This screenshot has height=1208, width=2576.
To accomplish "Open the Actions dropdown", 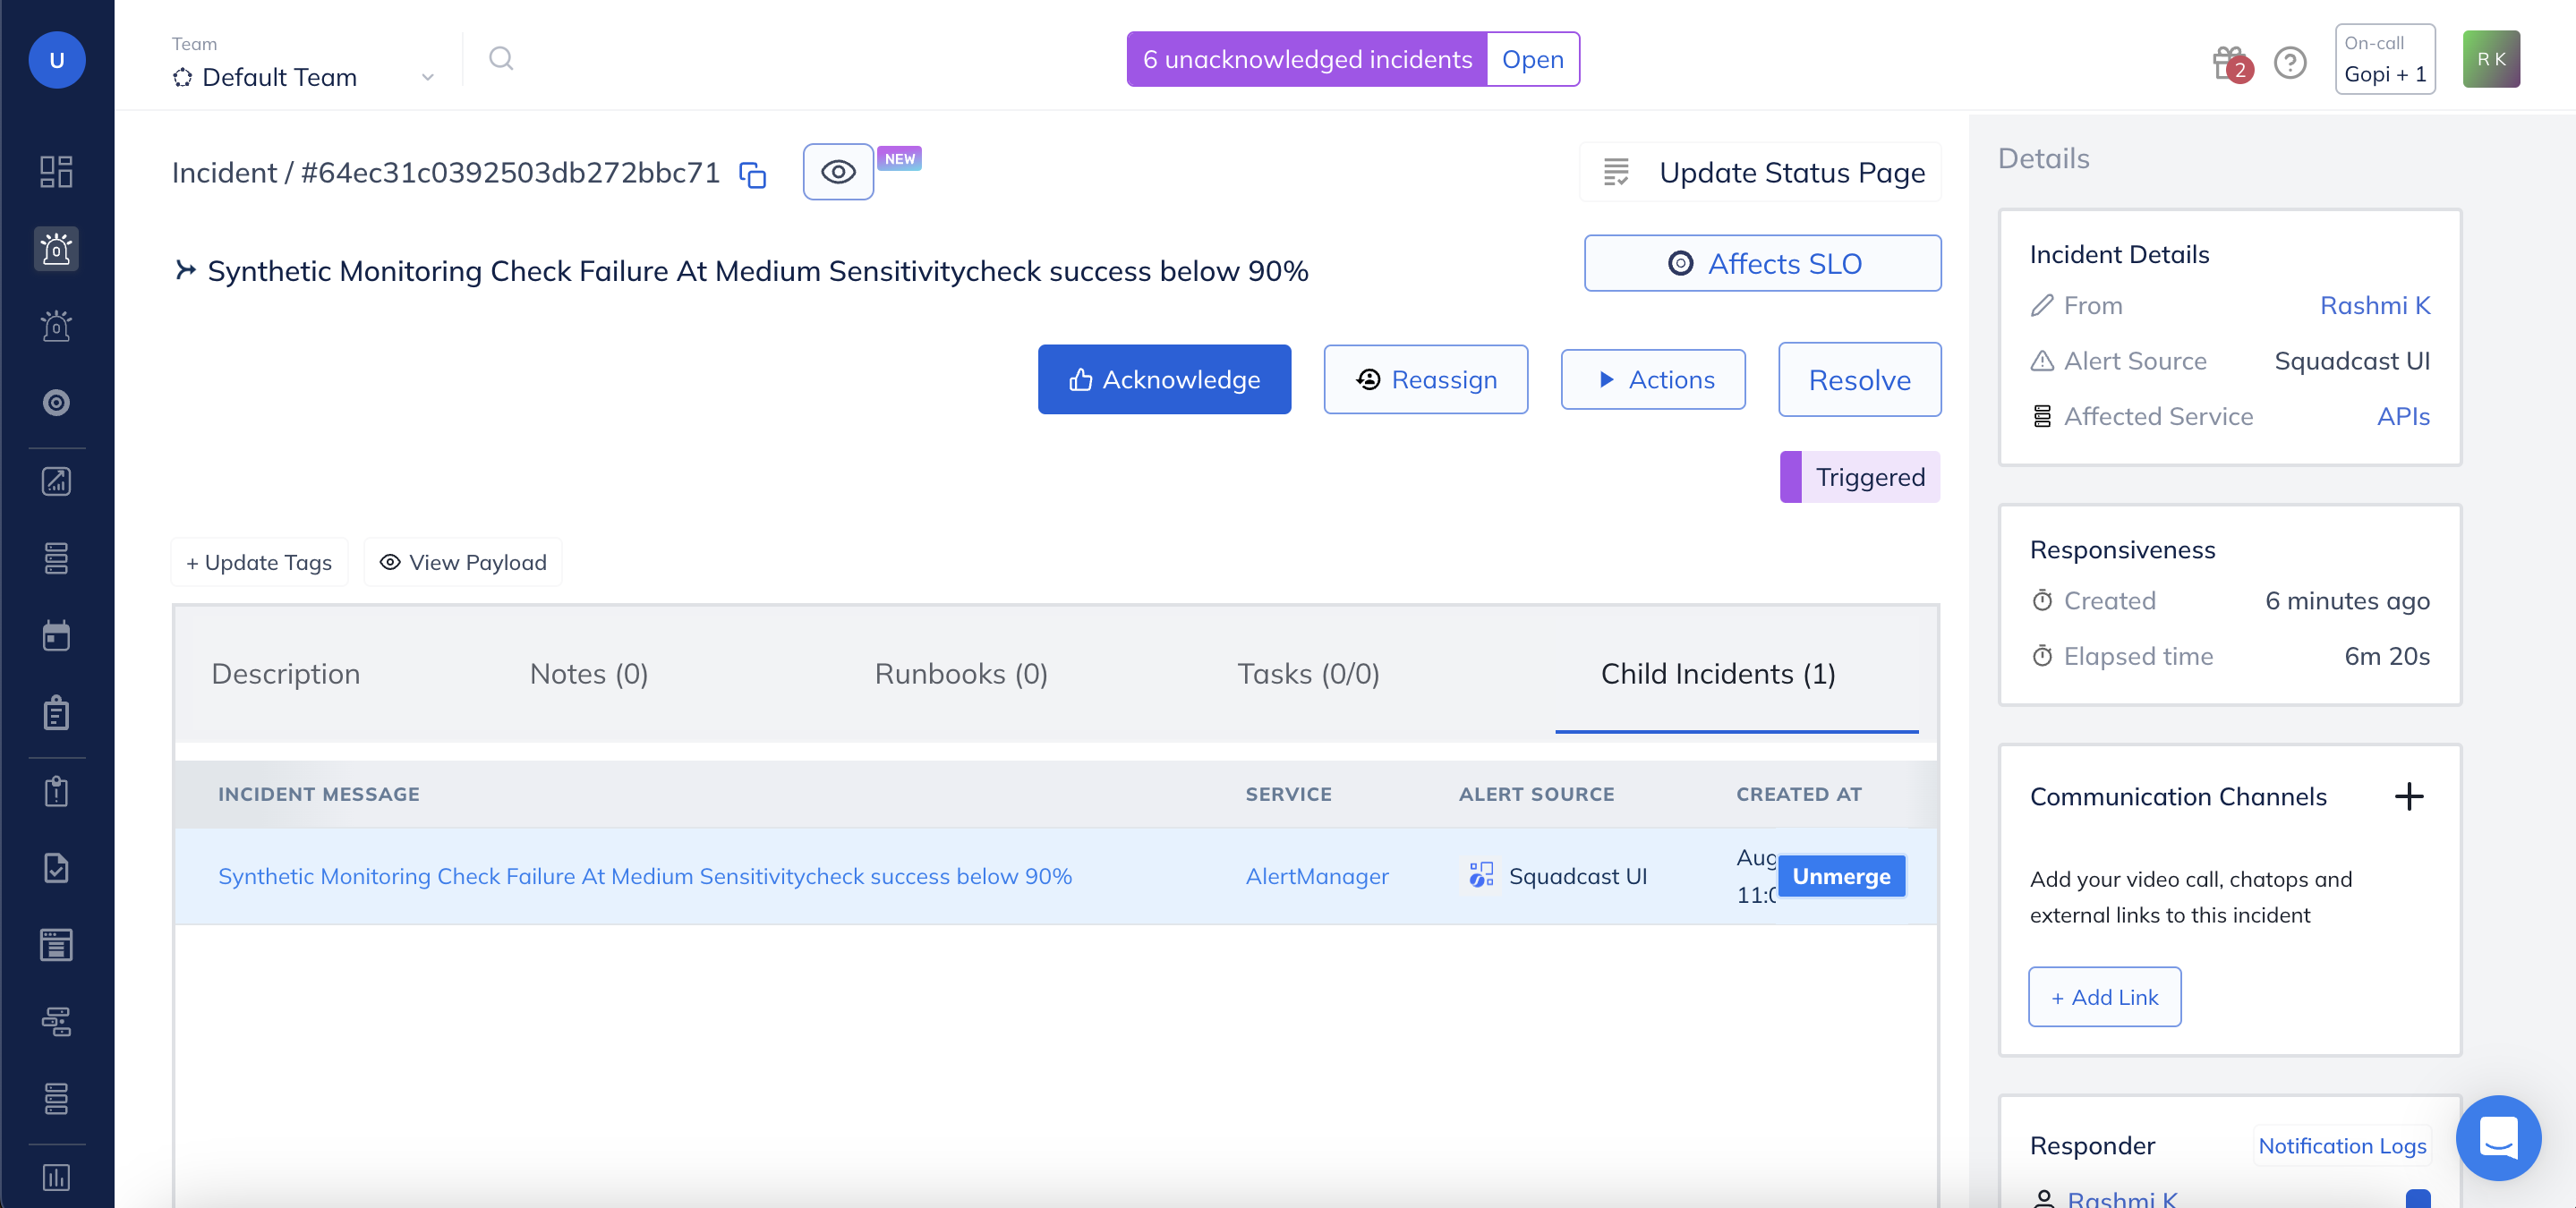I will (x=1652, y=379).
